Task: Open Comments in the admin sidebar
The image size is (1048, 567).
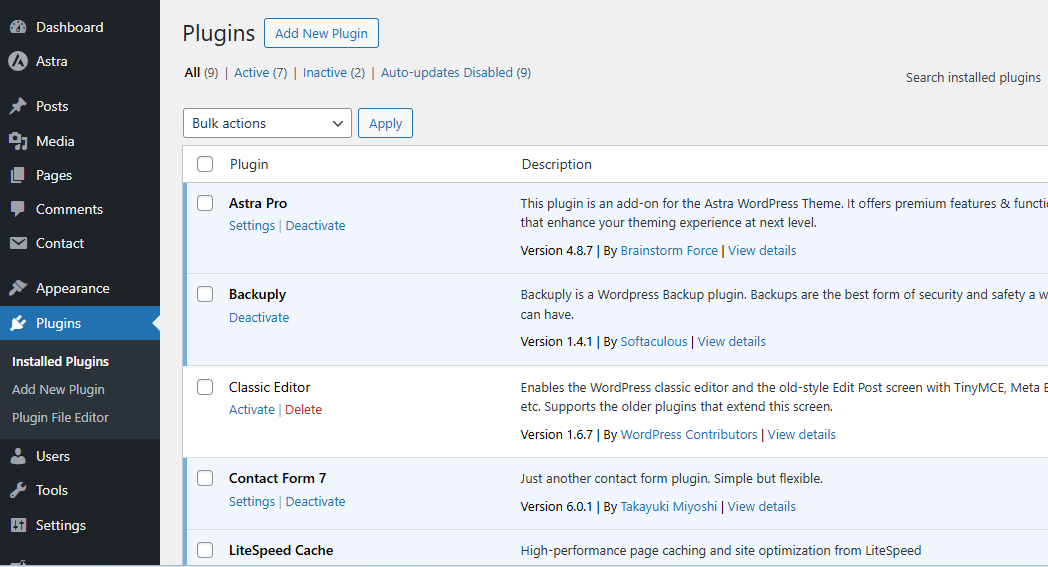Action: click(70, 209)
